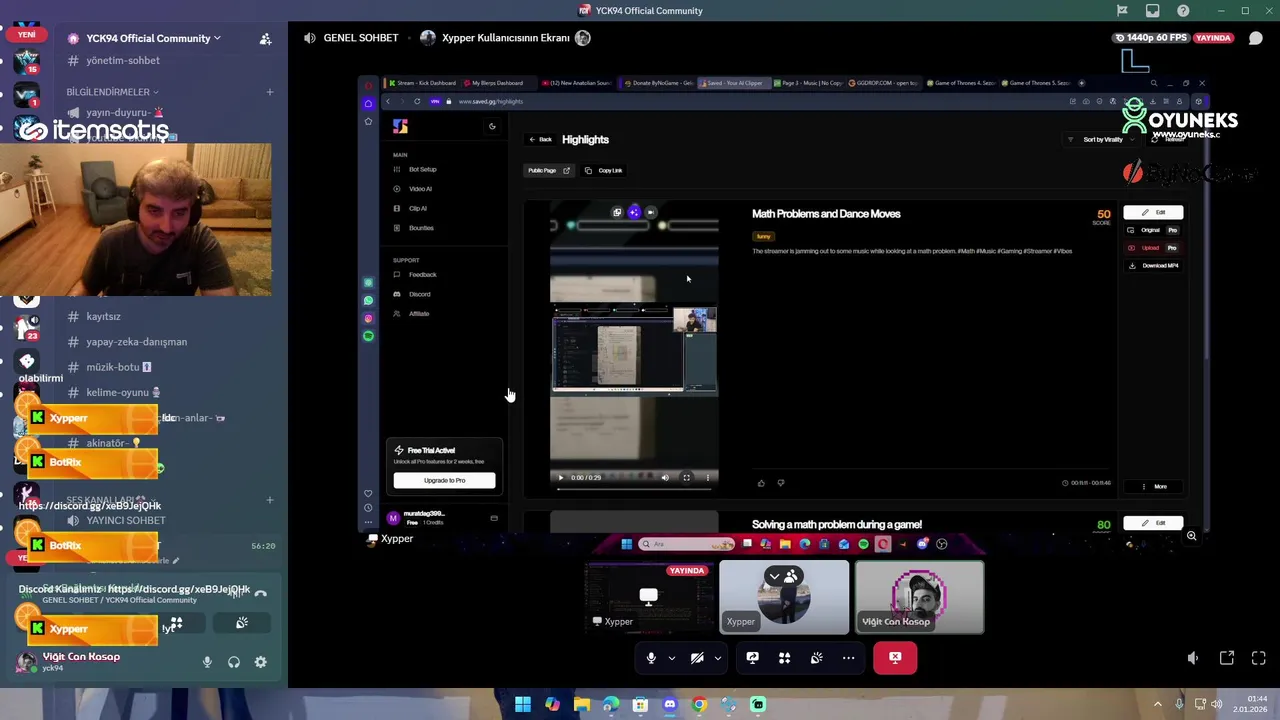This screenshot has width=1280, height=720.
Task: Toggle members list on Xypper tile
Action: pos(782,577)
